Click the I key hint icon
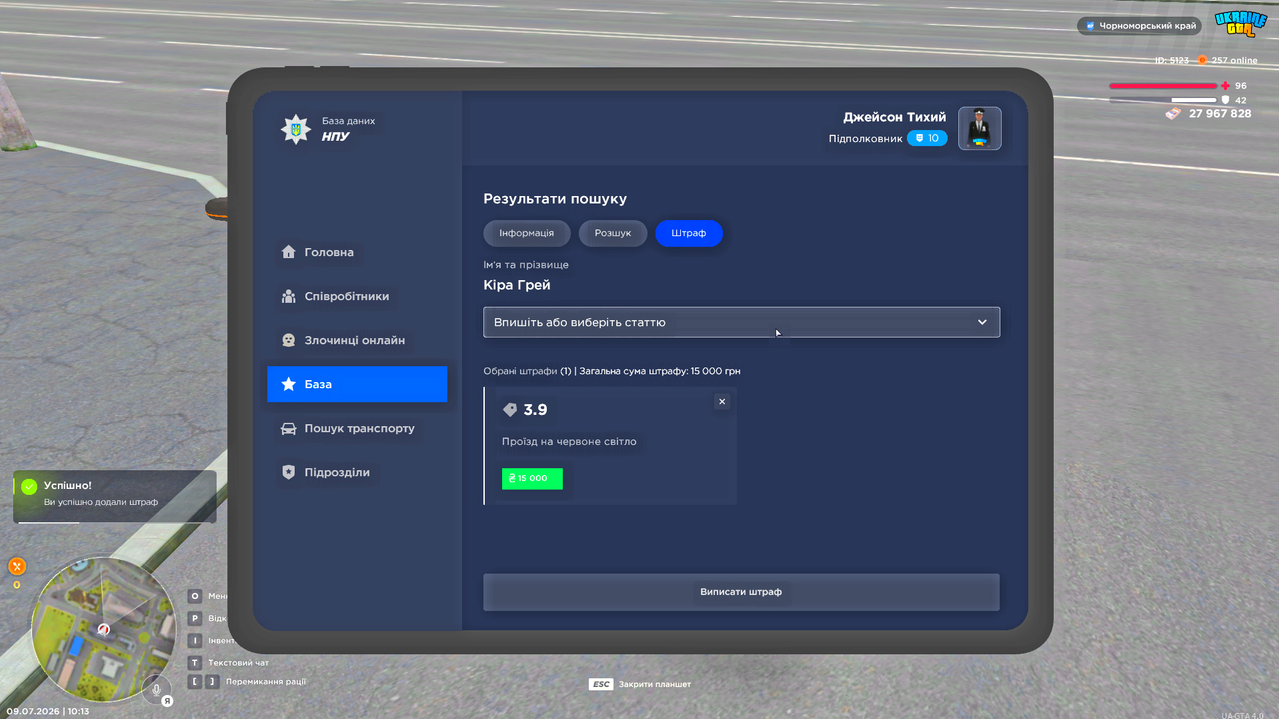 (195, 640)
